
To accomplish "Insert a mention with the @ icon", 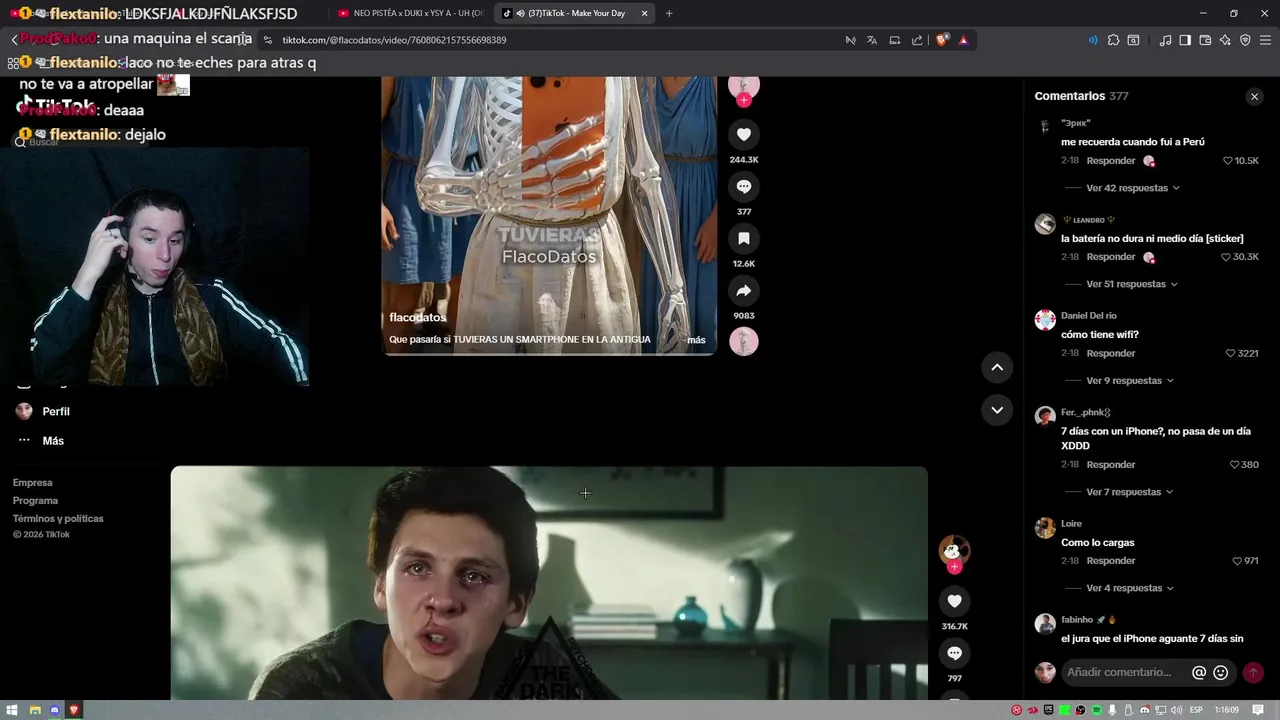I will pyautogui.click(x=1199, y=673).
